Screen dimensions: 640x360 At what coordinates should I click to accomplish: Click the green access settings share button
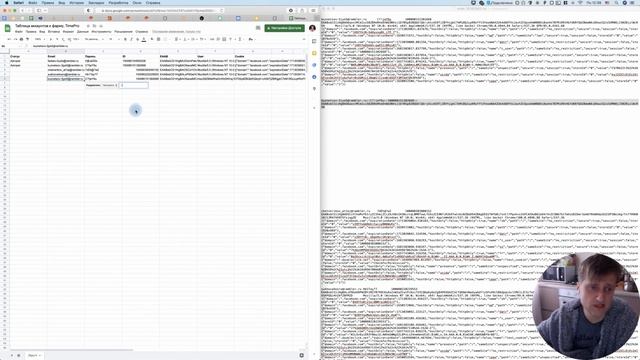pos(284,28)
